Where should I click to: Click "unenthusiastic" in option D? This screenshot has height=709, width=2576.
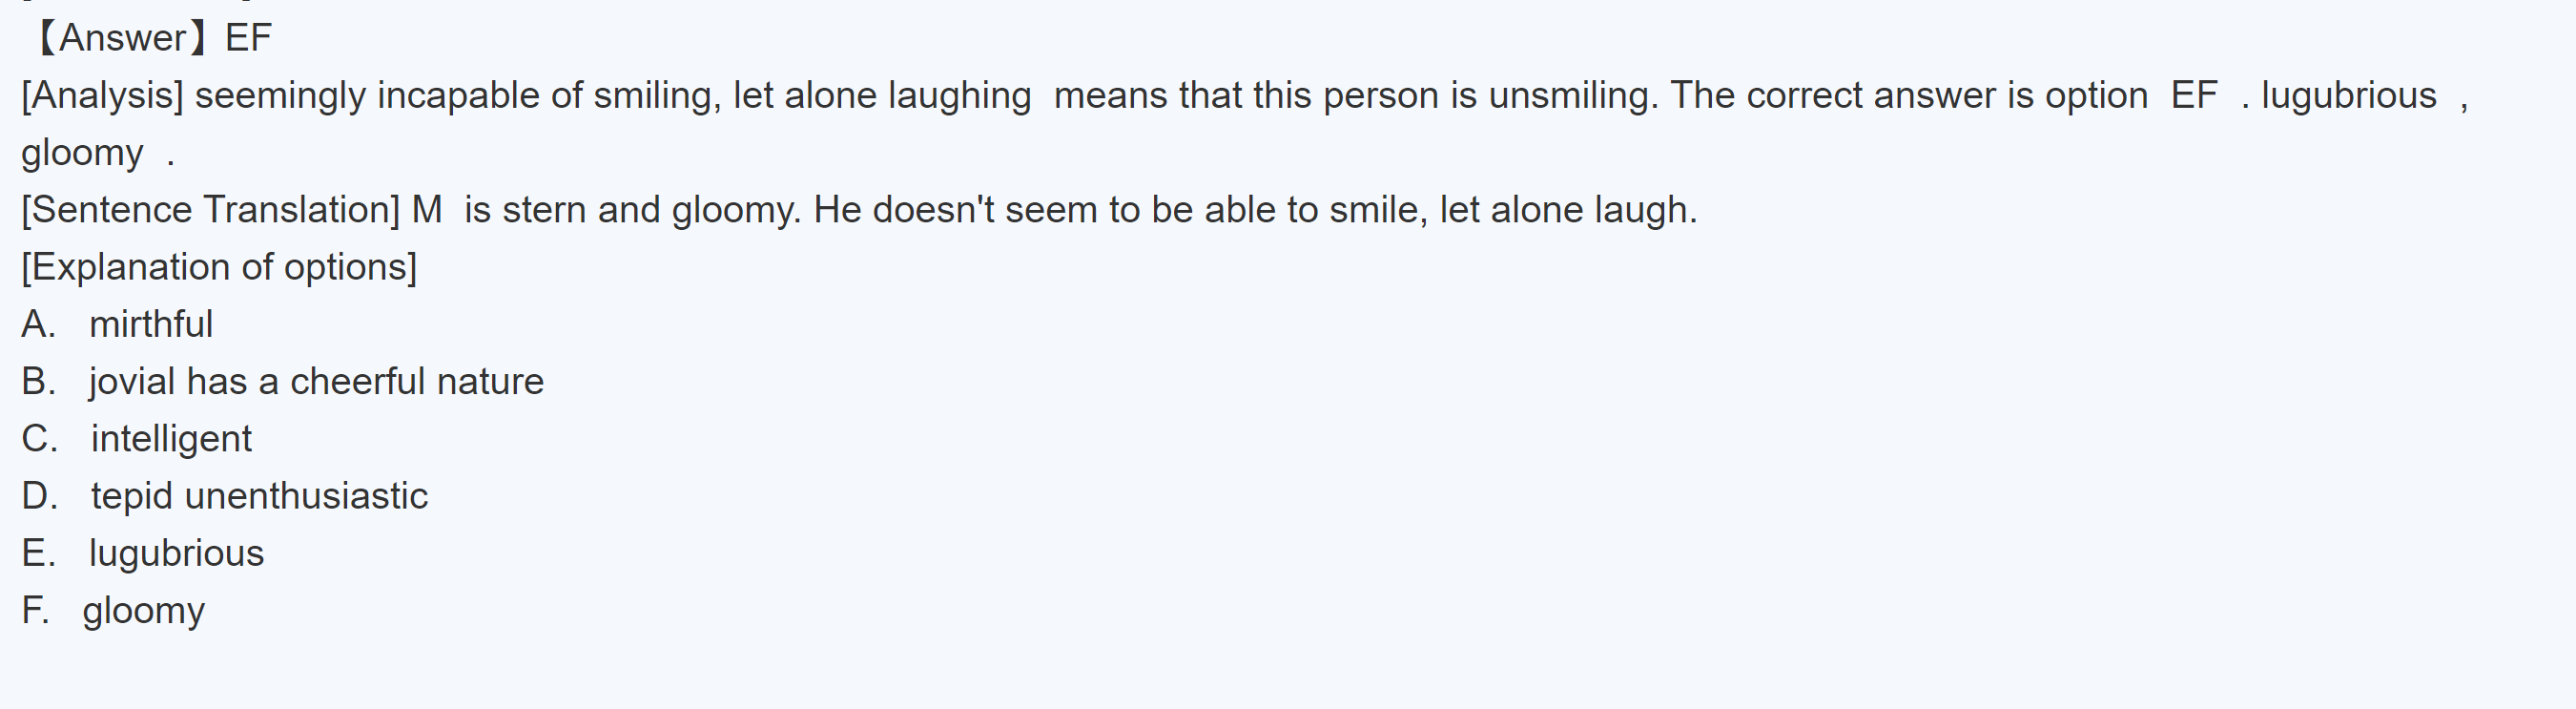click(x=306, y=496)
